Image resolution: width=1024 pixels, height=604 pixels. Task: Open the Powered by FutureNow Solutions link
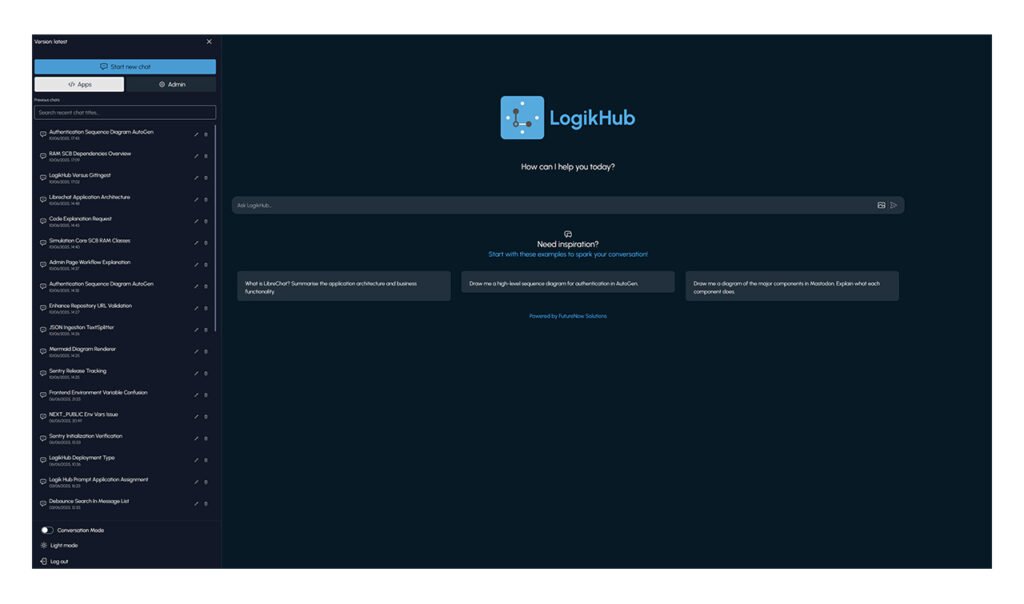tap(568, 316)
